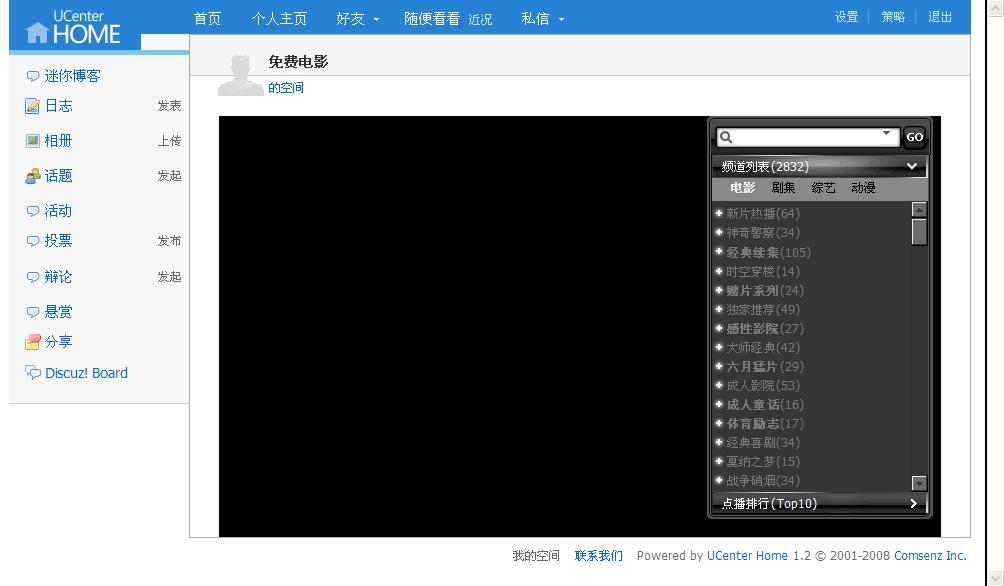Select 体育励志(17) channel
1004x586 pixels.
tap(765, 424)
